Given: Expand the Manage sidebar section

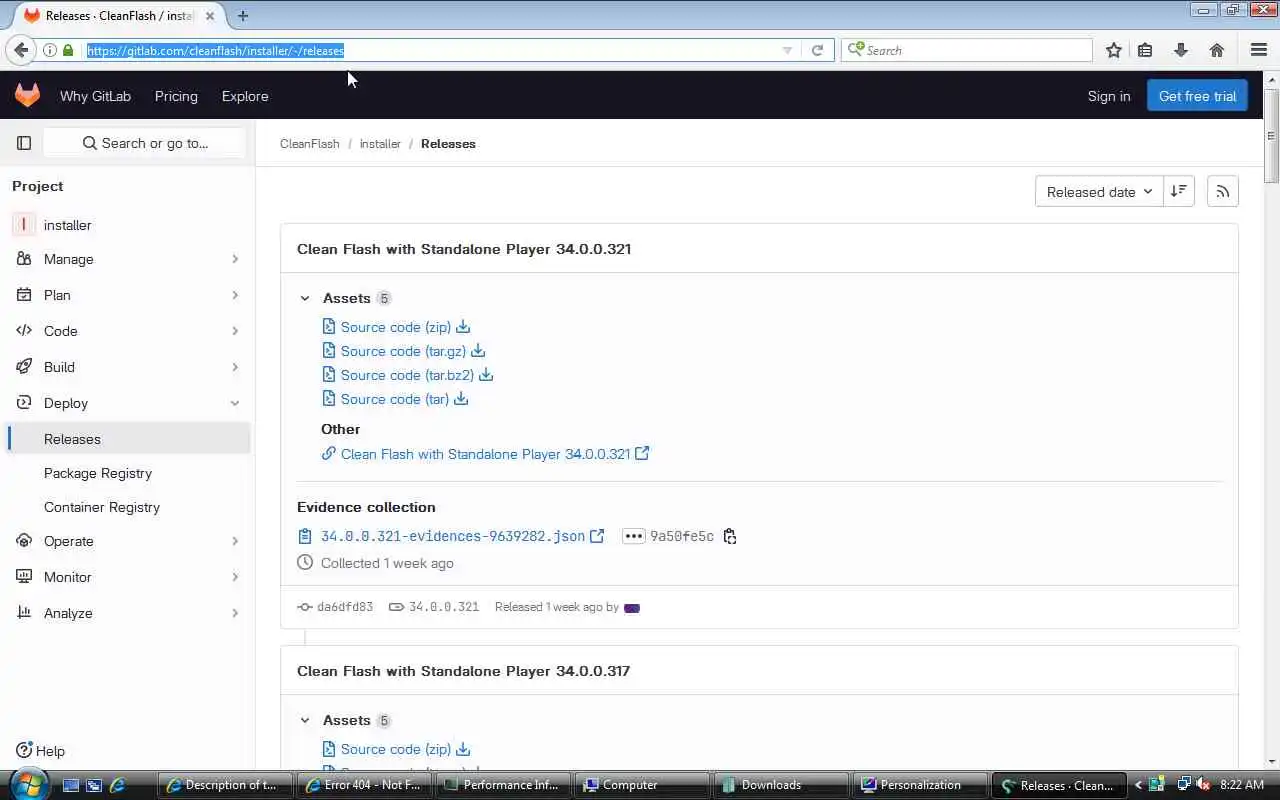Looking at the screenshot, I should 127,259.
